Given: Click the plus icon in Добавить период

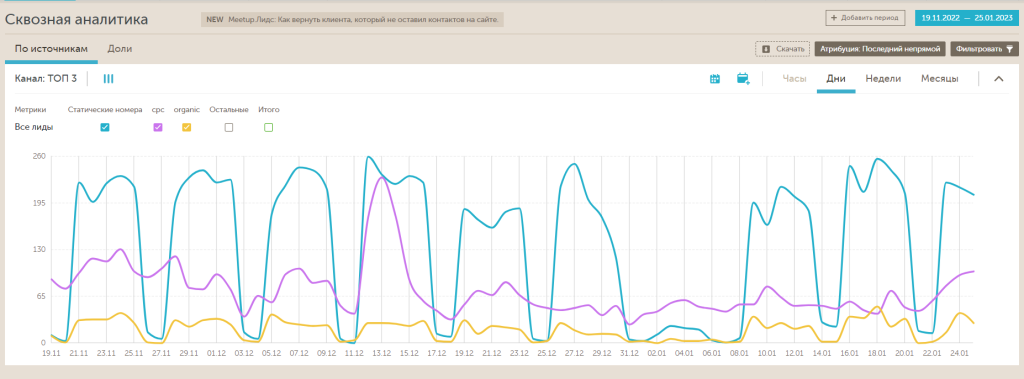Looking at the screenshot, I should (834, 18).
